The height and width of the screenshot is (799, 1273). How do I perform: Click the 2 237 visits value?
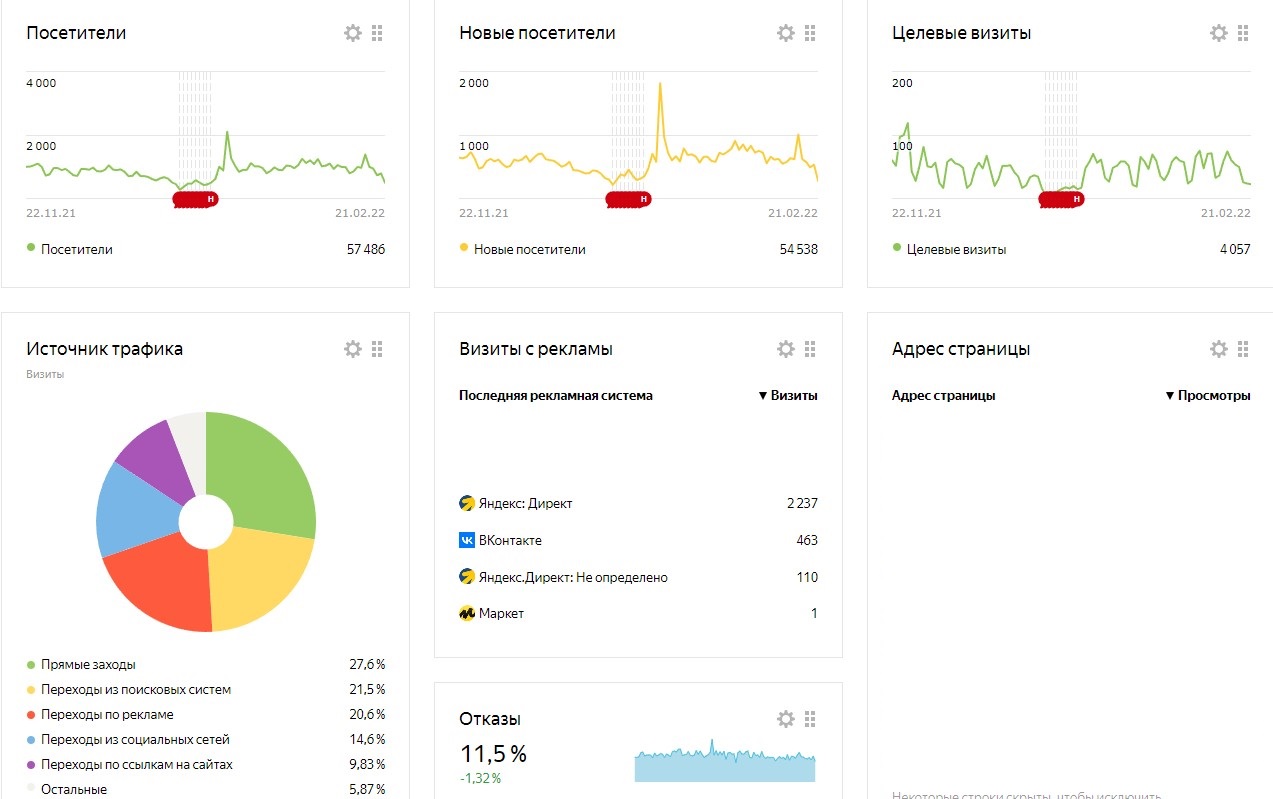tap(802, 503)
